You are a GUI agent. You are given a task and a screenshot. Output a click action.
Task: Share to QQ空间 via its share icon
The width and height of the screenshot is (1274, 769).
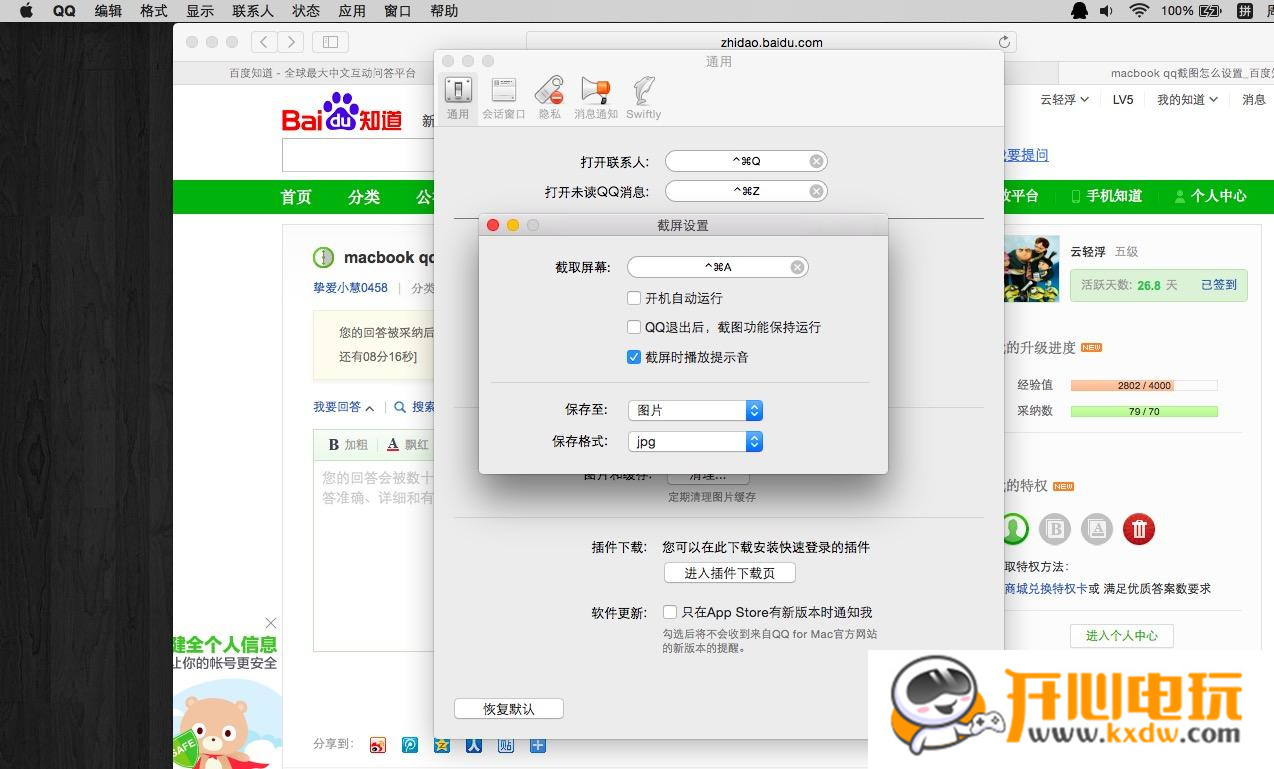pos(441,744)
